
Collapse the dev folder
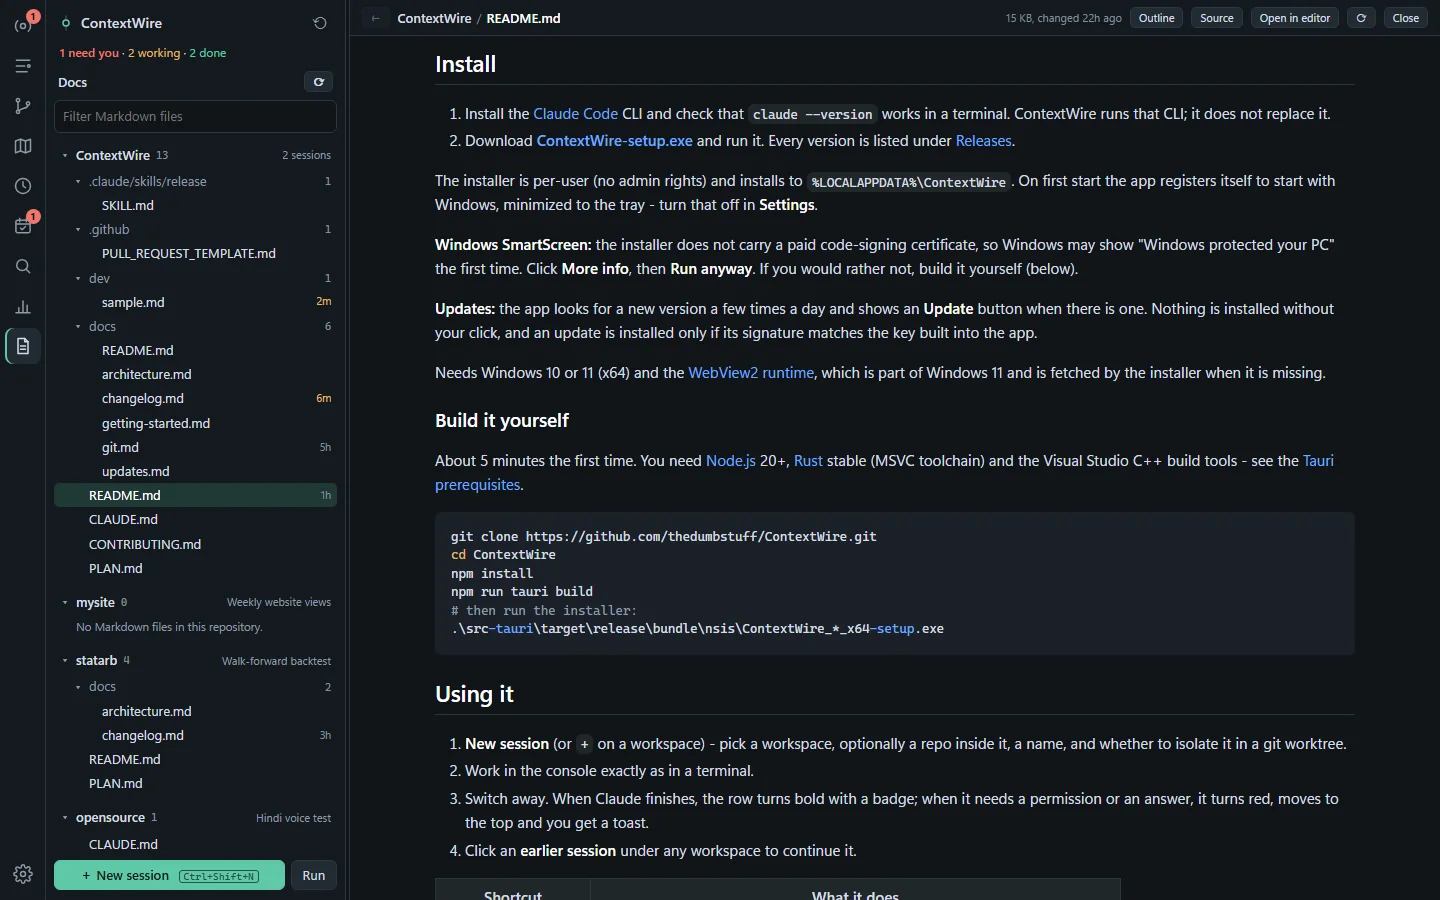click(78, 279)
